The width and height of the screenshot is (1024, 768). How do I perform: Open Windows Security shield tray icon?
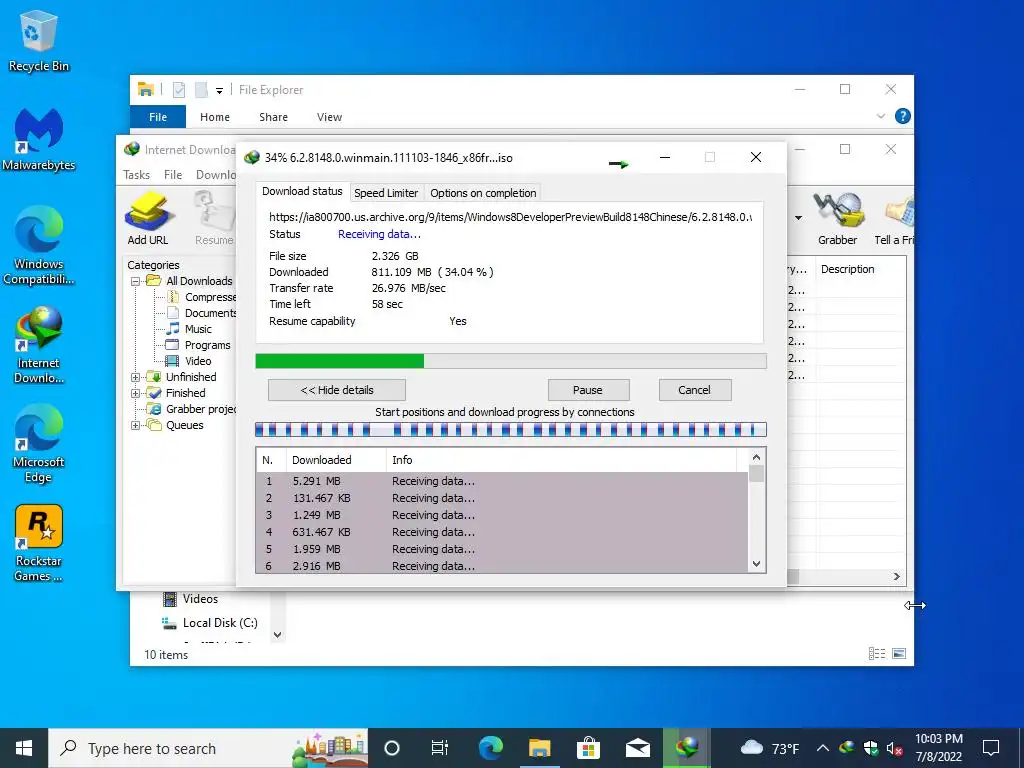(x=871, y=748)
